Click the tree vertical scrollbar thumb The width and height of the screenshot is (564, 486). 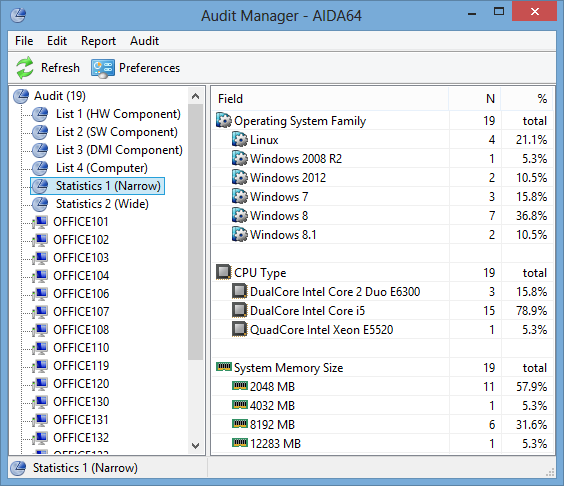(x=195, y=232)
